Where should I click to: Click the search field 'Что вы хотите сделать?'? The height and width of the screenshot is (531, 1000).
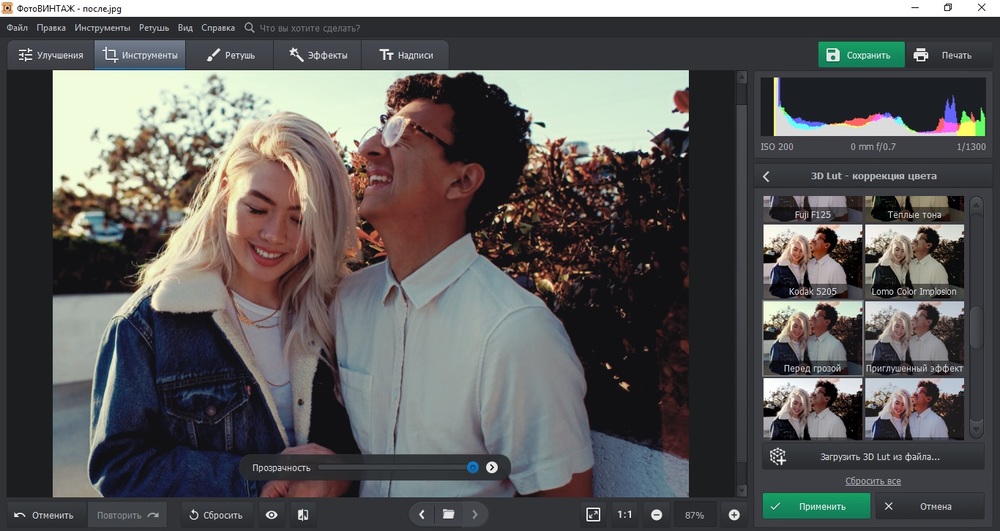(309, 28)
